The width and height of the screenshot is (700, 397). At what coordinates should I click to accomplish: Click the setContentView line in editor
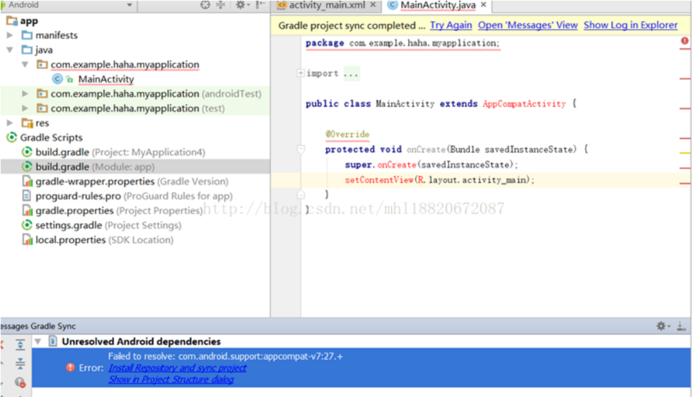[439, 180]
